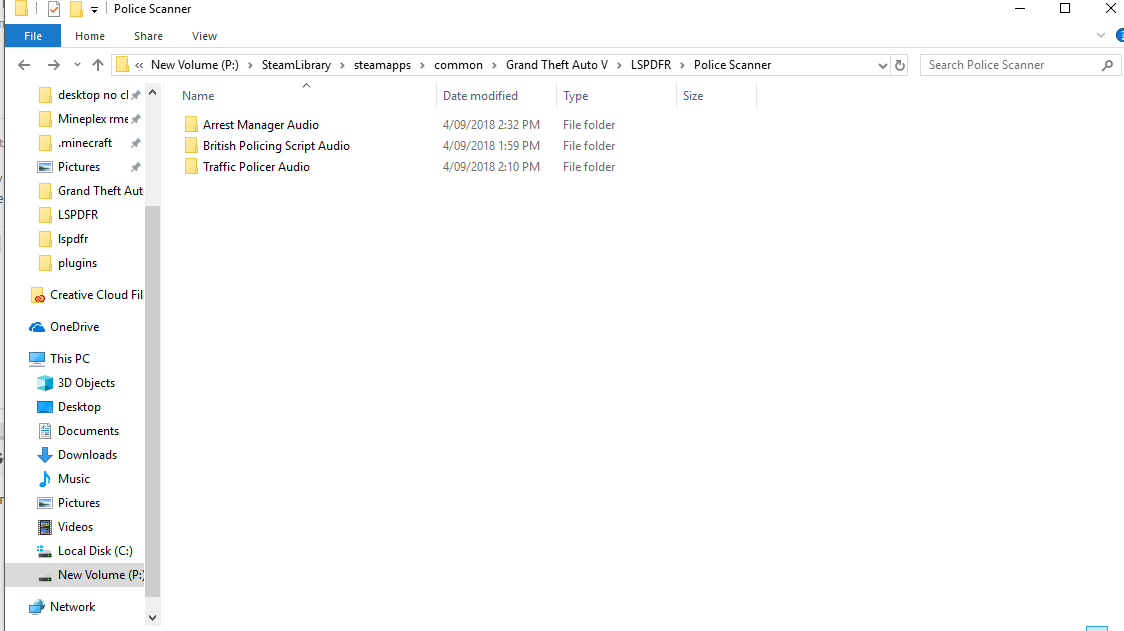Navigate to common in breadcrumb
This screenshot has width=1124, height=631.
(458, 65)
